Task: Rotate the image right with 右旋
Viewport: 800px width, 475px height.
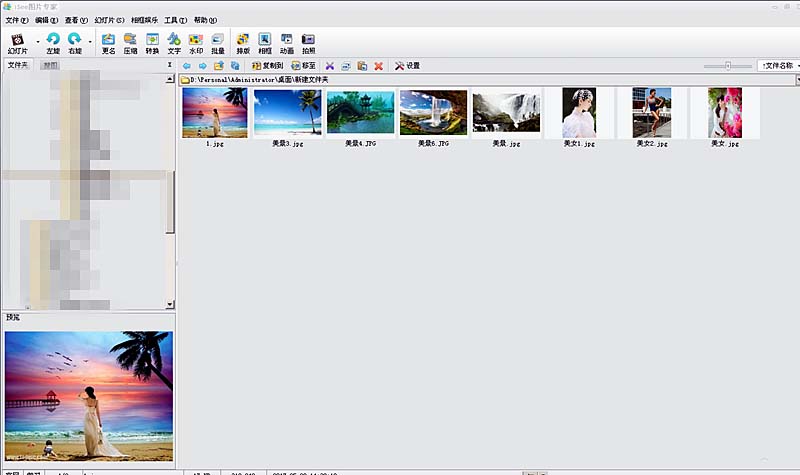Action: (75, 43)
